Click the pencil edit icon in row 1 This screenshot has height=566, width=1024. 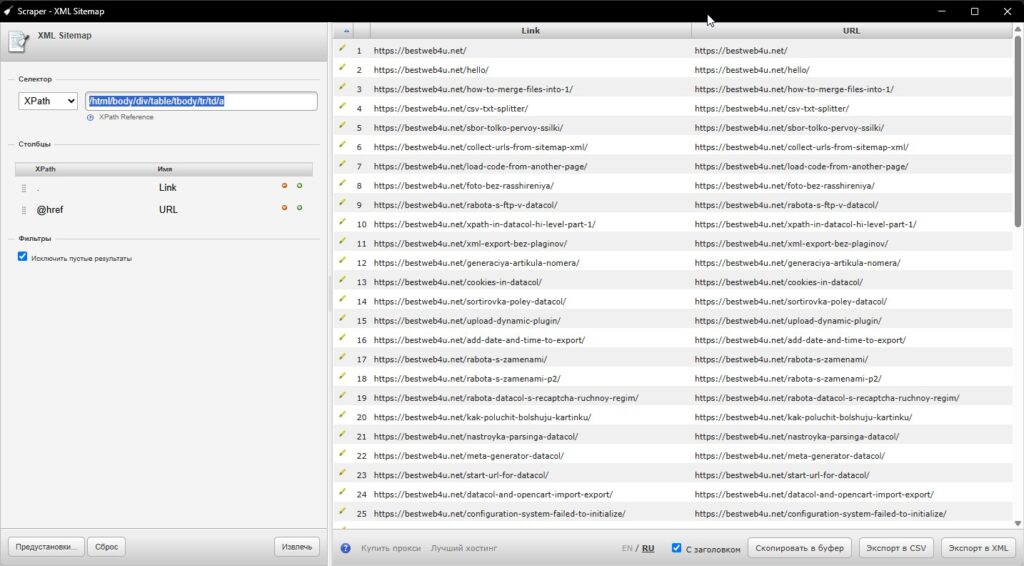pyautogui.click(x=342, y=49)
